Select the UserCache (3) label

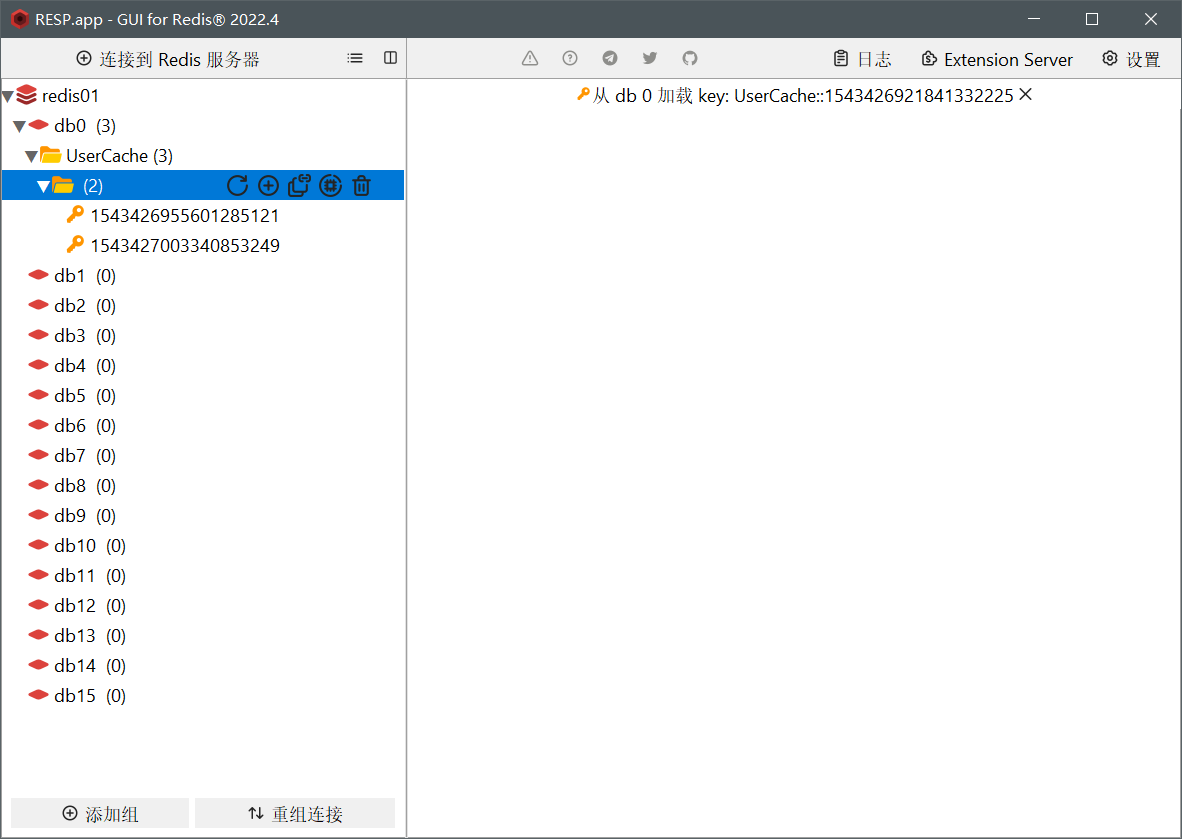[119, 156]
